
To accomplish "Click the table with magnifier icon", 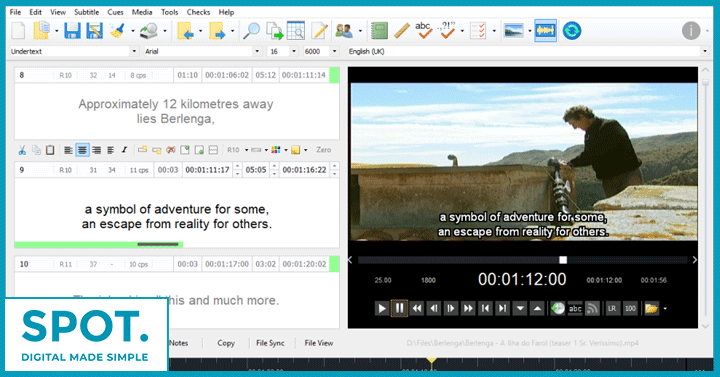I will click(x=296, y=31).
